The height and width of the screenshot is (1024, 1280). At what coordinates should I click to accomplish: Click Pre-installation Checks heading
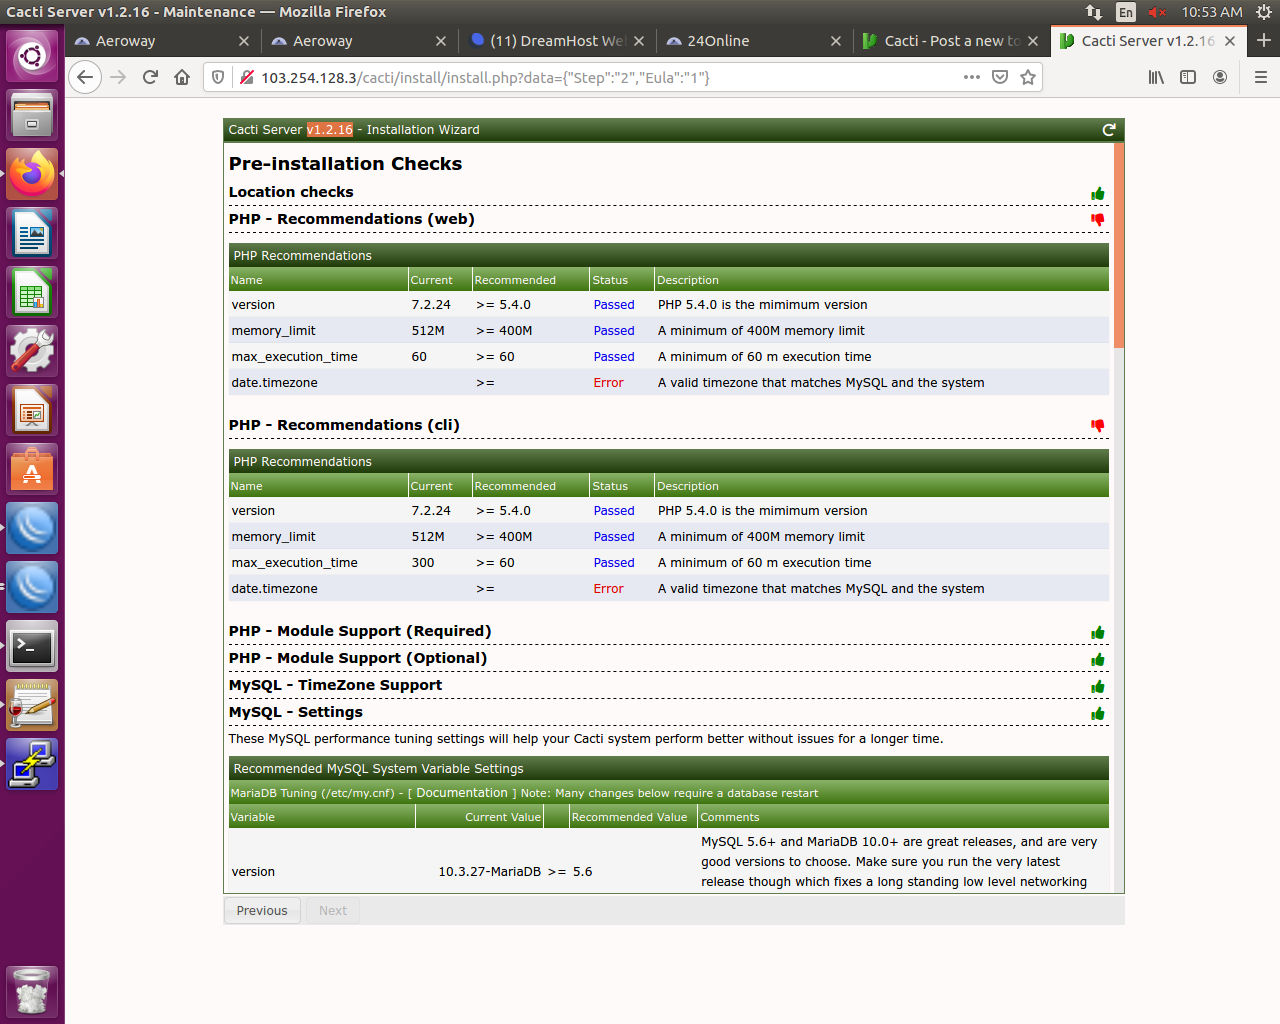(345, 164)
